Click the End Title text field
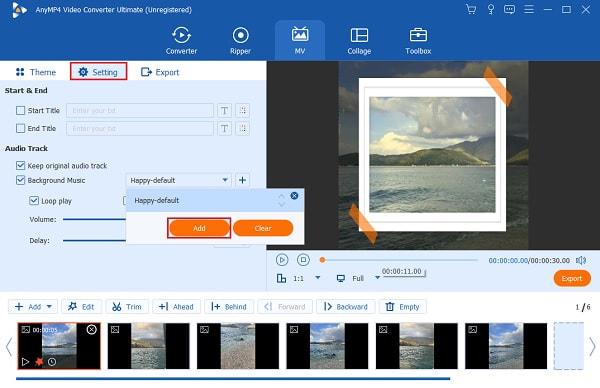This screenshot has width=600, height=388. pyautogui.click(x=140, y=129)
